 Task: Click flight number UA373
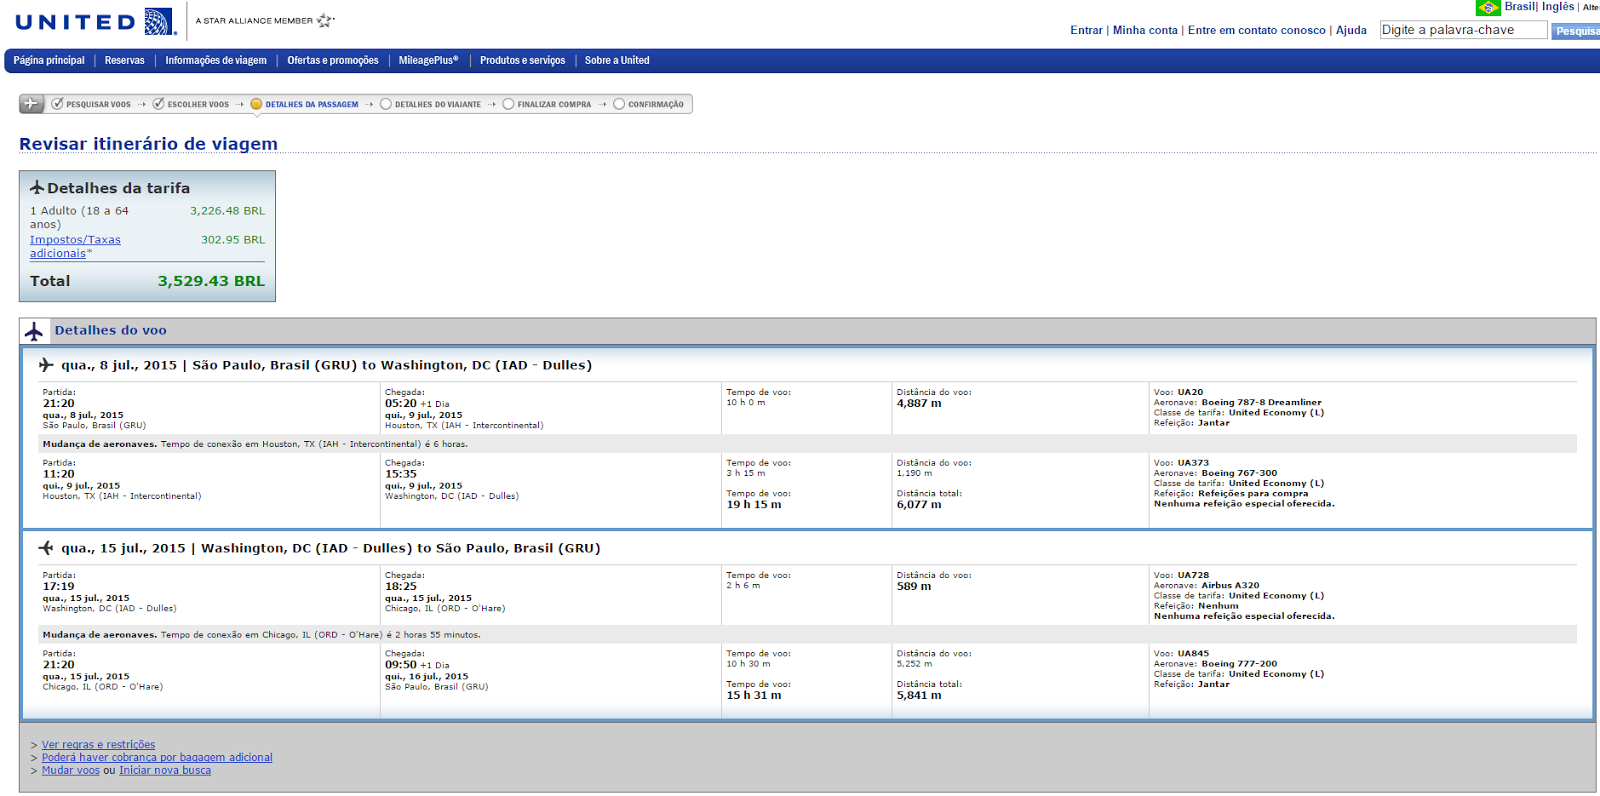point(1193,464)
